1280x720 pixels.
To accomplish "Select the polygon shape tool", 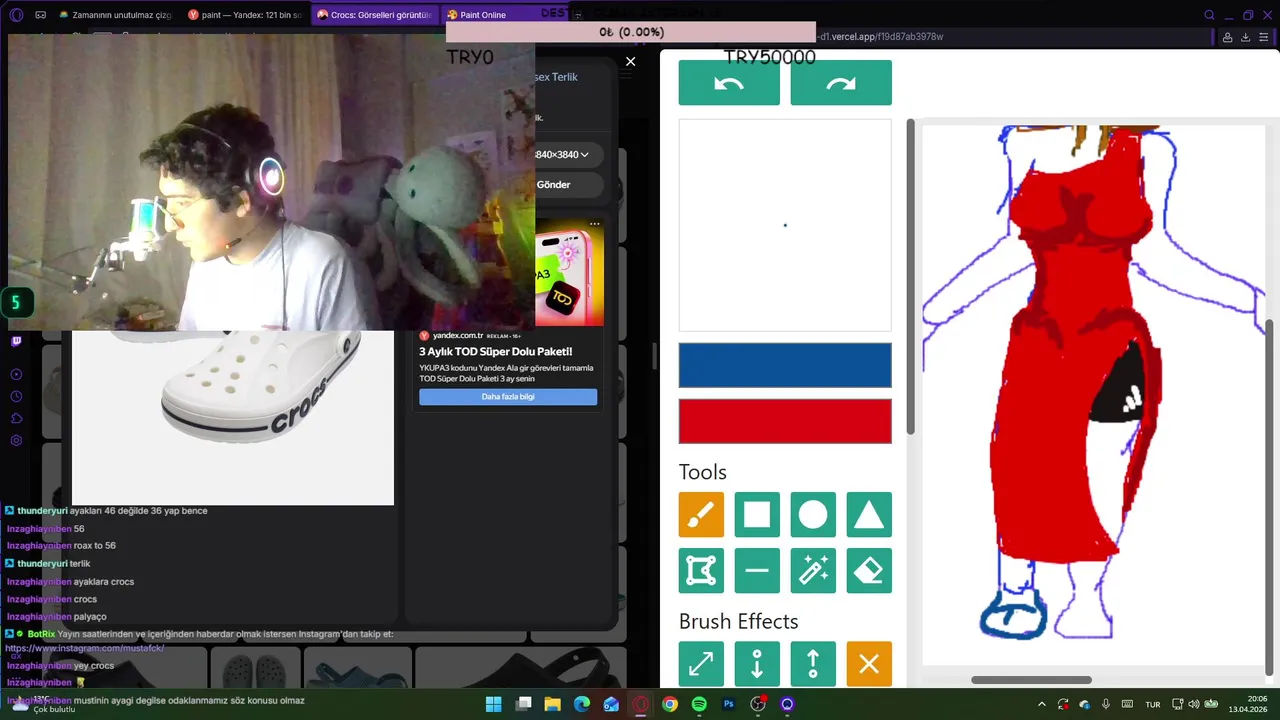I will pos(701,571).
